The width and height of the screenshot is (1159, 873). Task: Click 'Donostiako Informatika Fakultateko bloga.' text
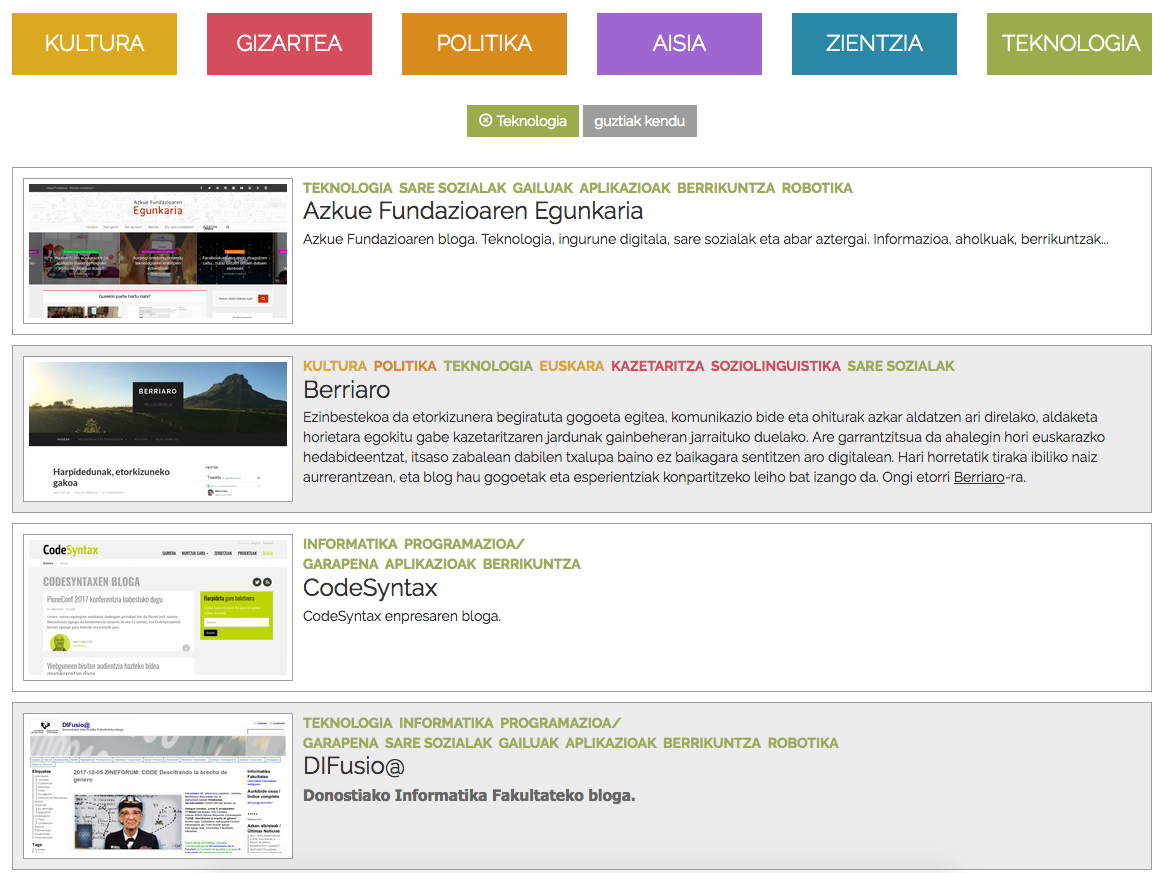click(469, 796)
